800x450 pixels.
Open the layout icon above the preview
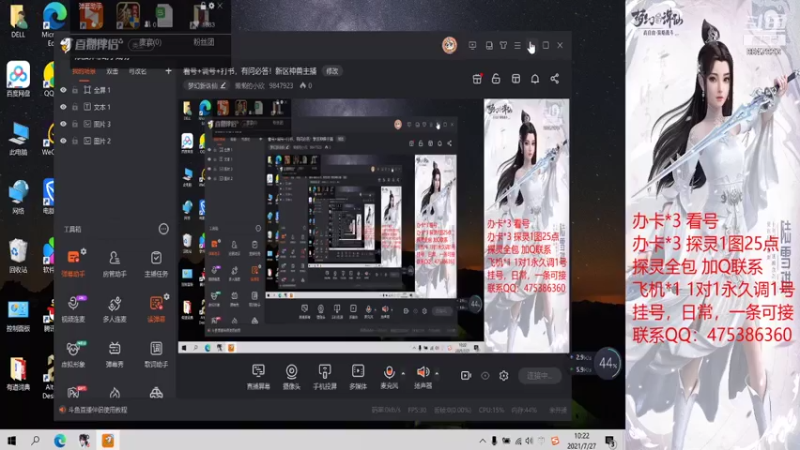pos(516,79)
